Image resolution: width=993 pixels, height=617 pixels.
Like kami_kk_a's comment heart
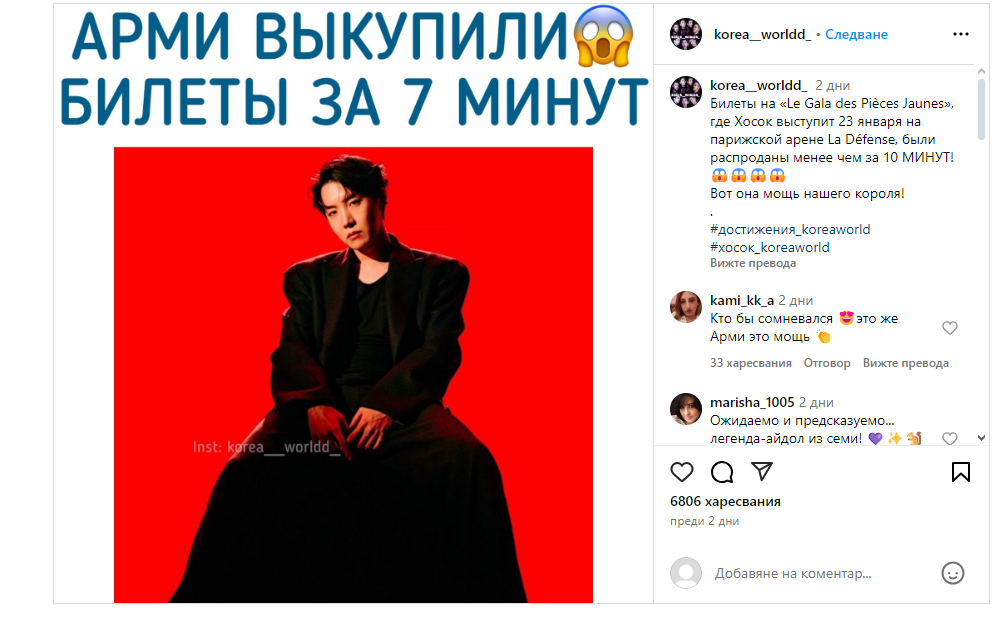click(x=949, y=328)
